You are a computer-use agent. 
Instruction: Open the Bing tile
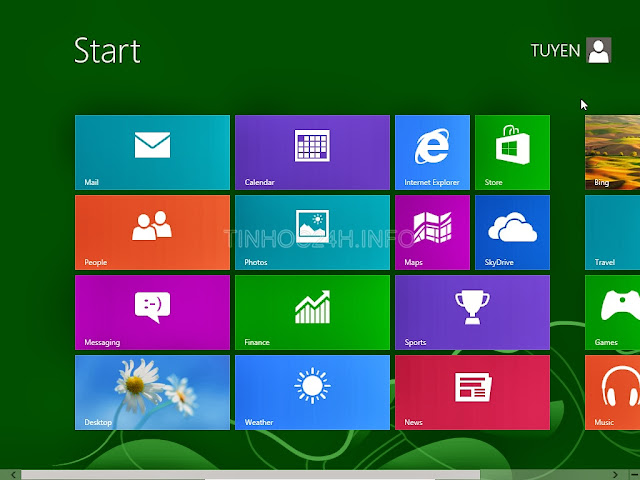tap(612, 152)
